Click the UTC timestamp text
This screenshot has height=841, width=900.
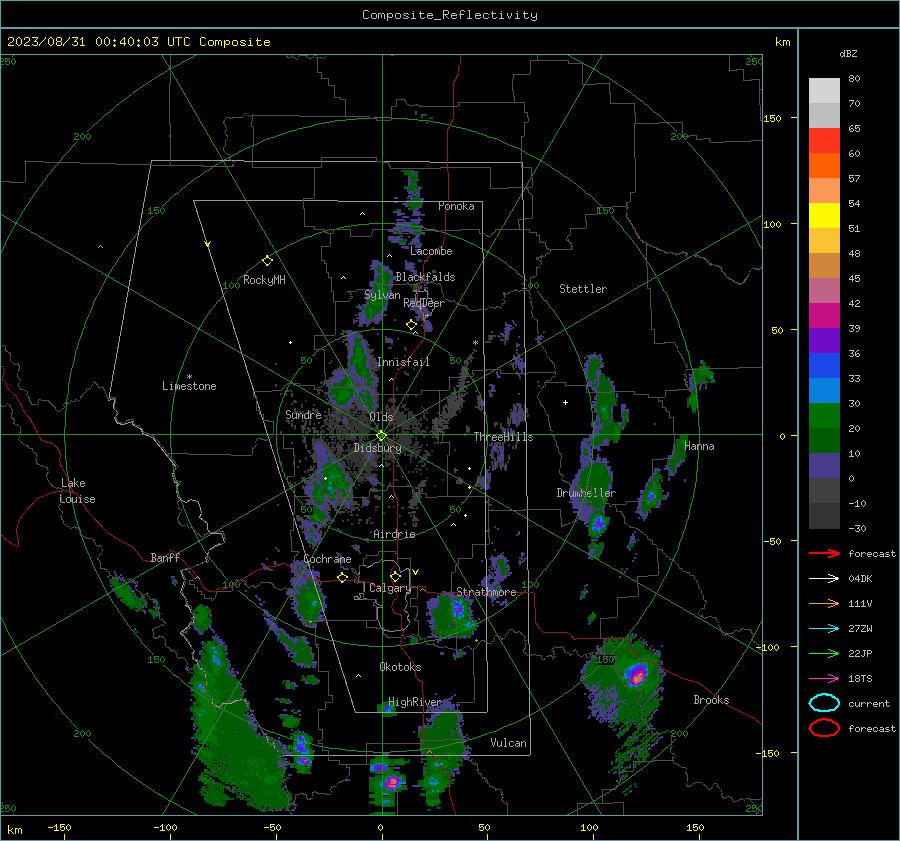[x=138, y=42]
